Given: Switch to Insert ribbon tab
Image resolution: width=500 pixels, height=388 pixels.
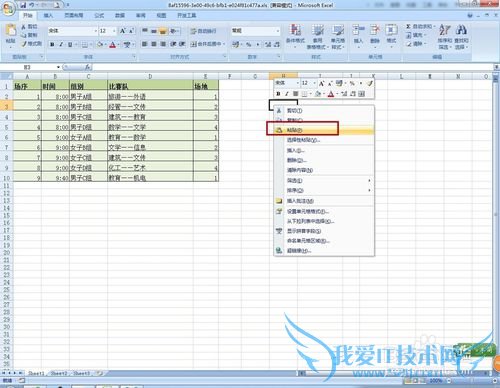Looking at the screenshot, I should coord(48,15).
